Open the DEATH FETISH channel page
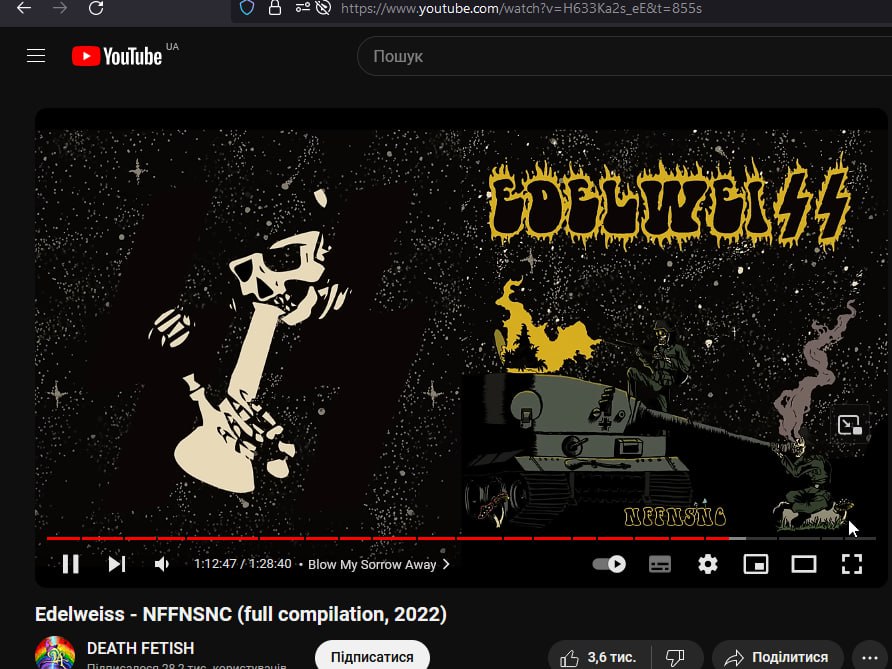The height and width of the screenshot is (669, 892). [x=140, y=648]
